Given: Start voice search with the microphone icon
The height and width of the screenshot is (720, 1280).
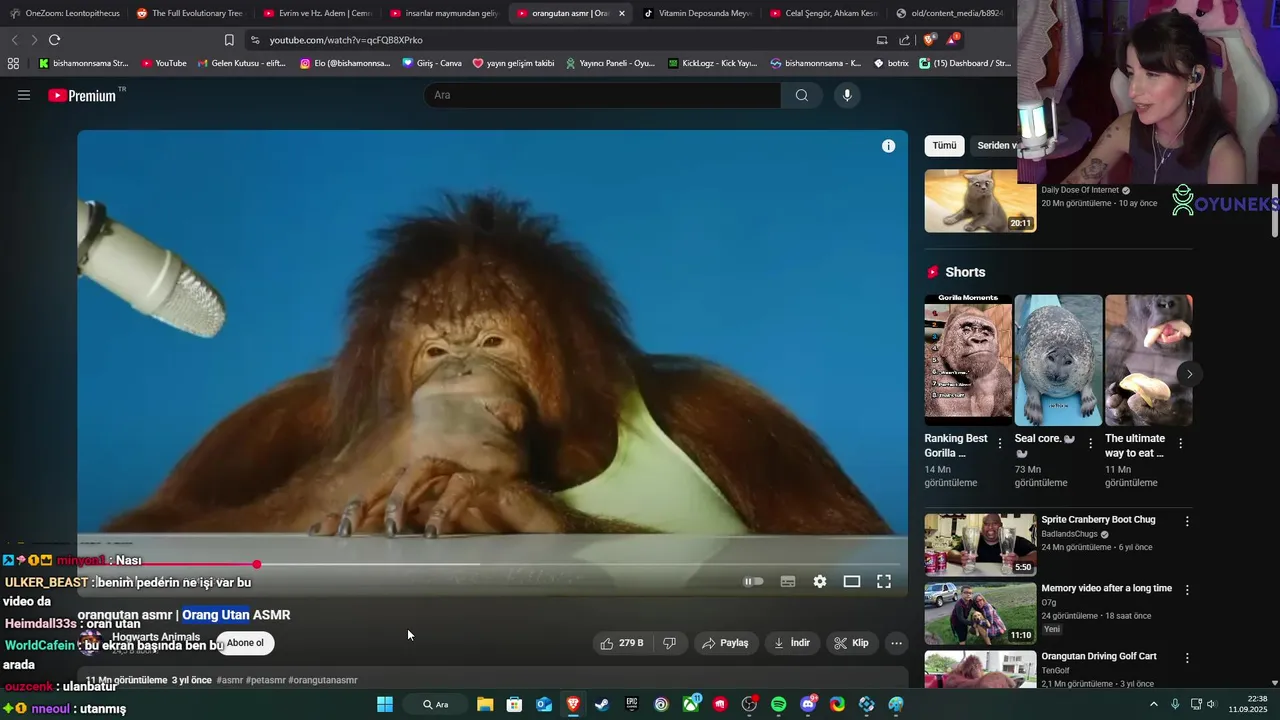Looking at the screenshot, I should point(847,95).
